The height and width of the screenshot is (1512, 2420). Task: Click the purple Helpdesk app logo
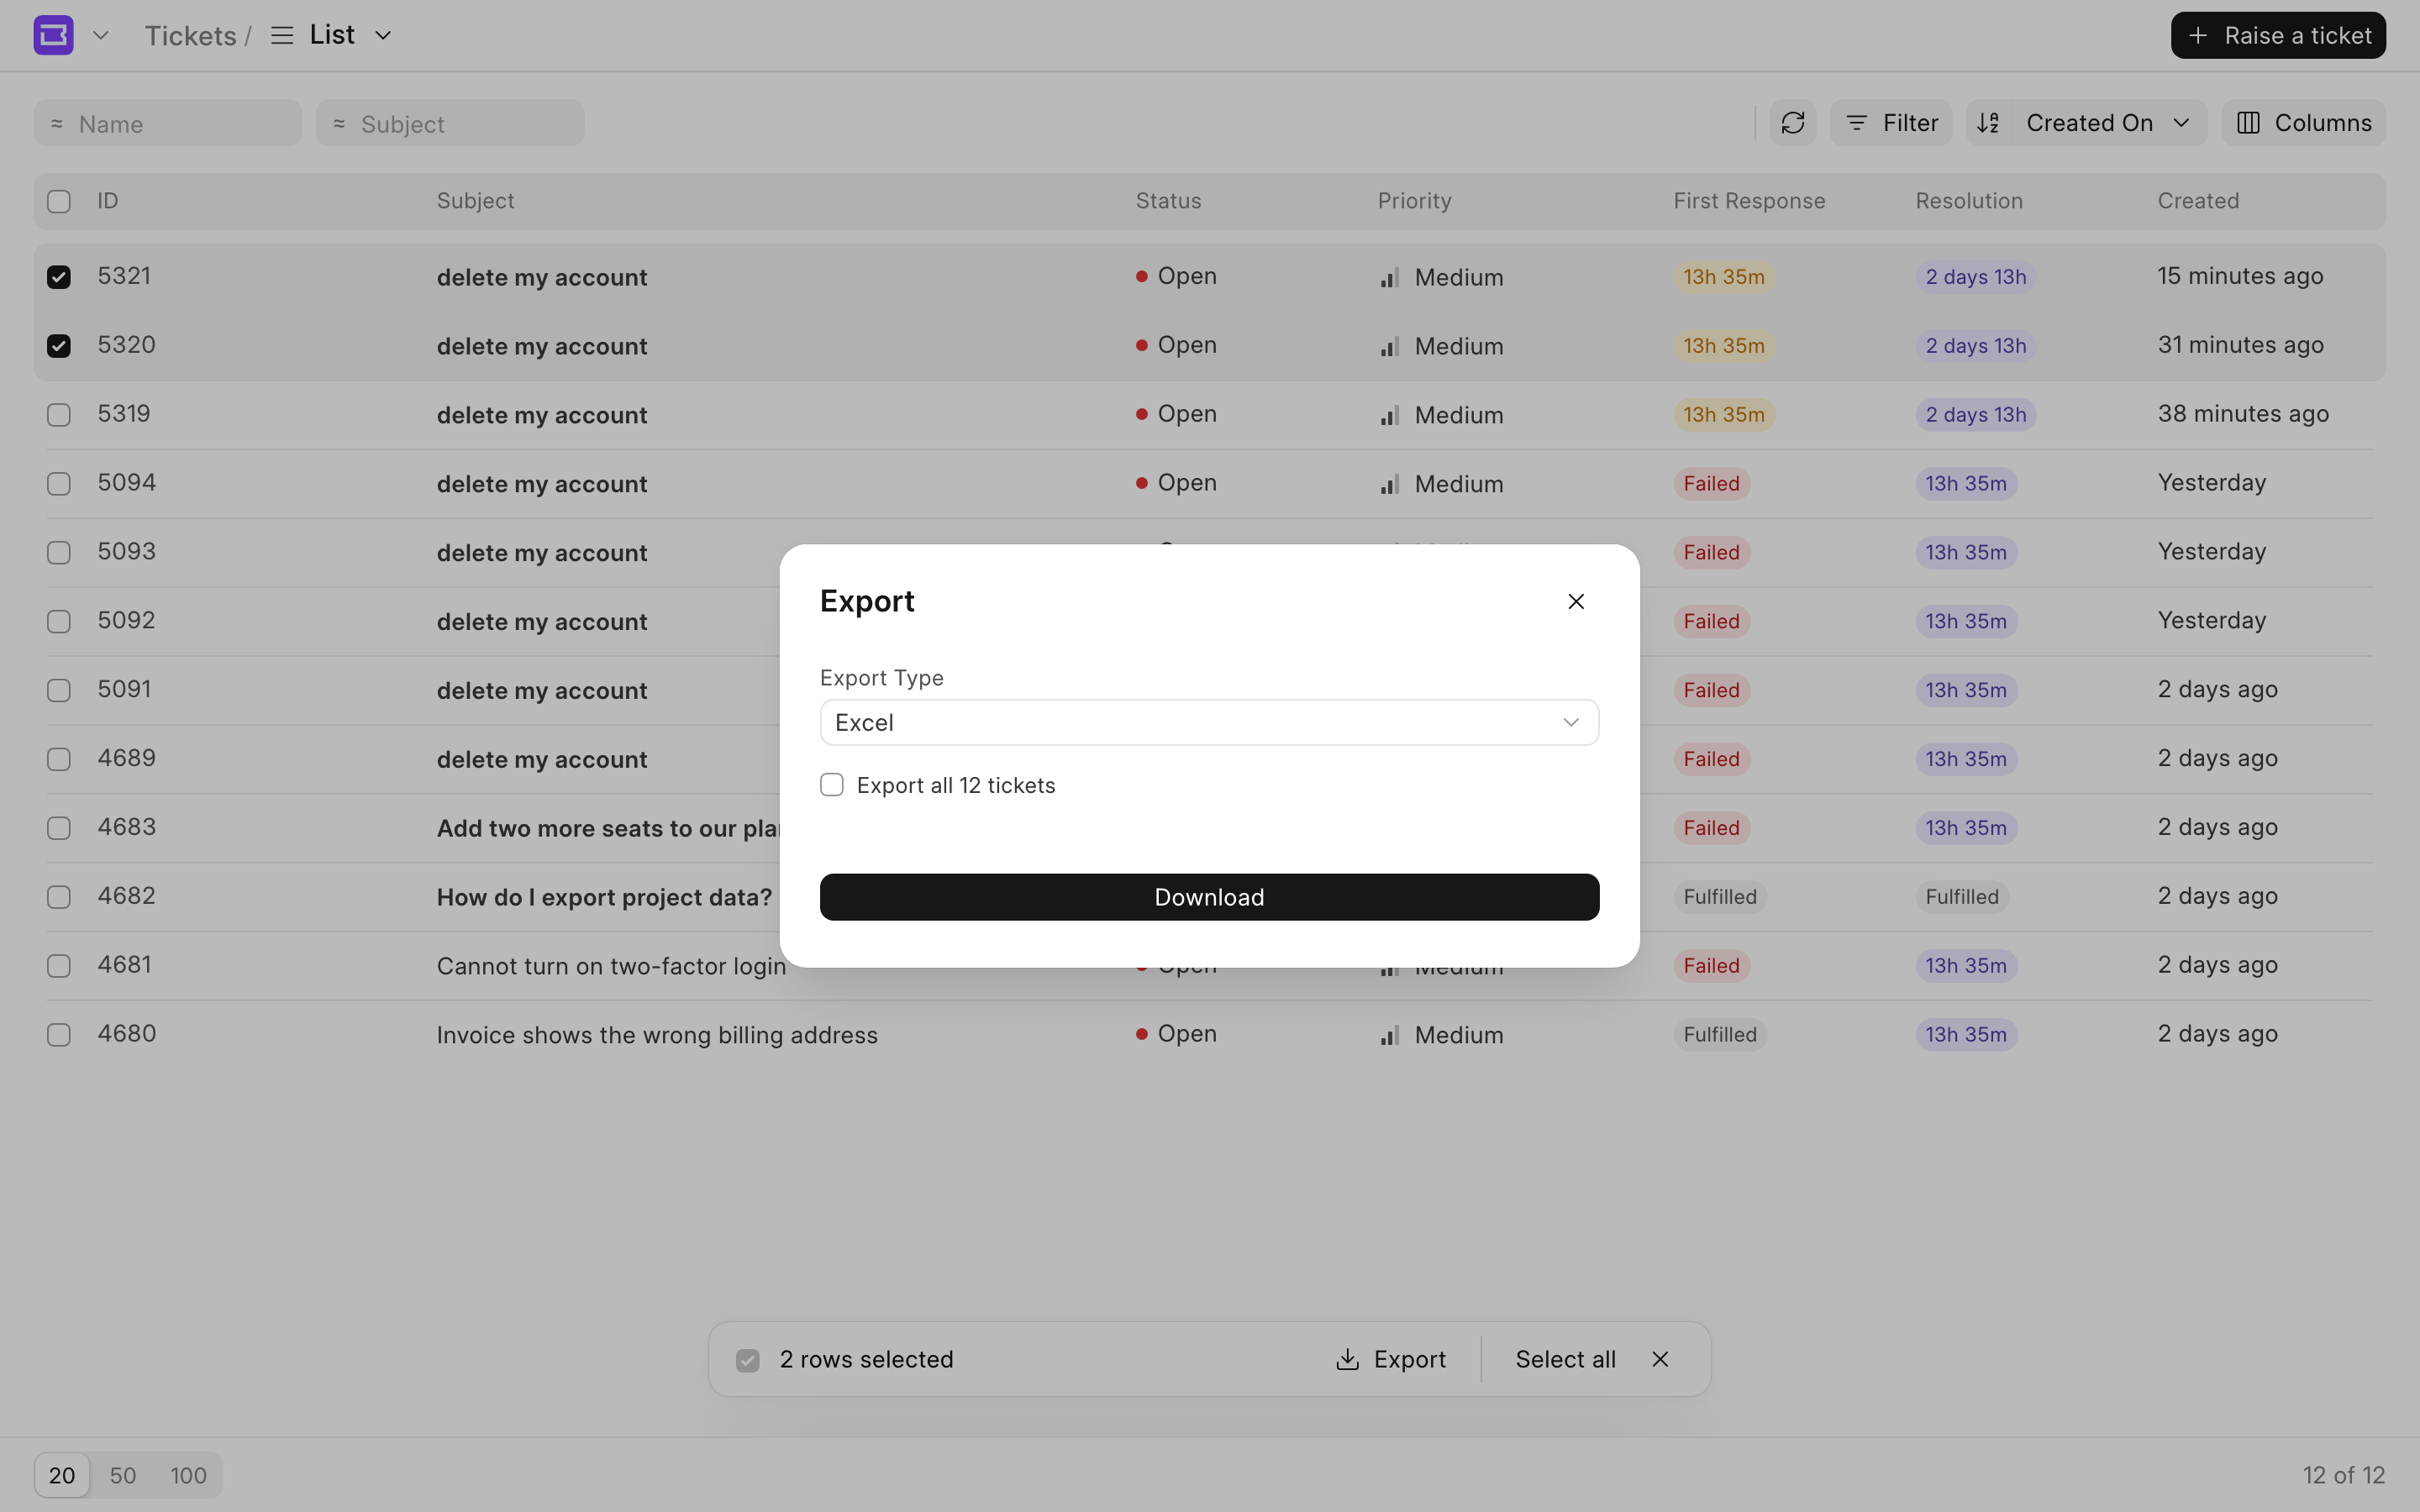click(53, 35)
